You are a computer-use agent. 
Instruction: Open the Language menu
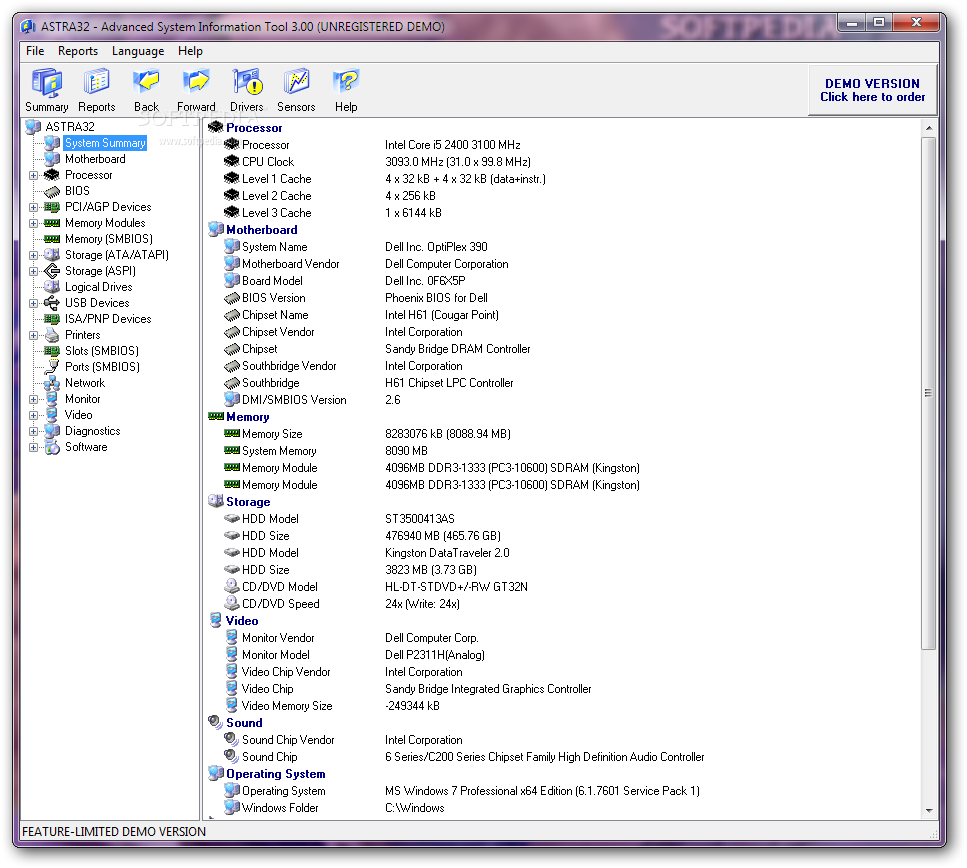tap(138, 51)
